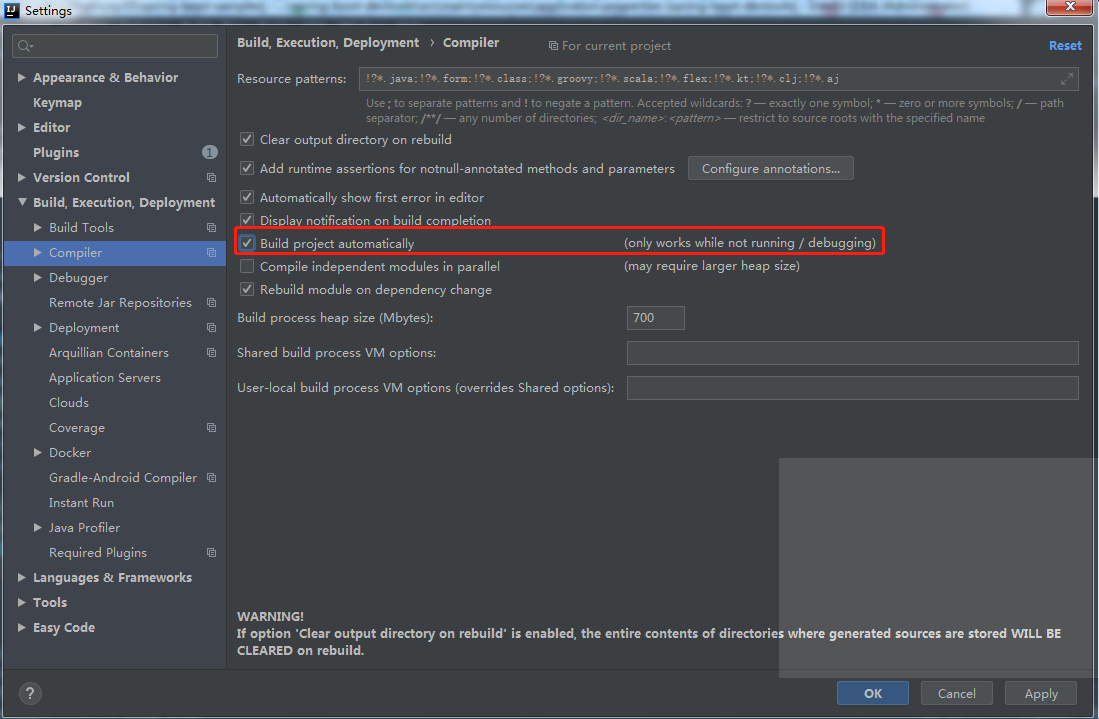Expand the Appearance & Behavior section
This screenshot has height=719, width=1099.
click(21, 77)
